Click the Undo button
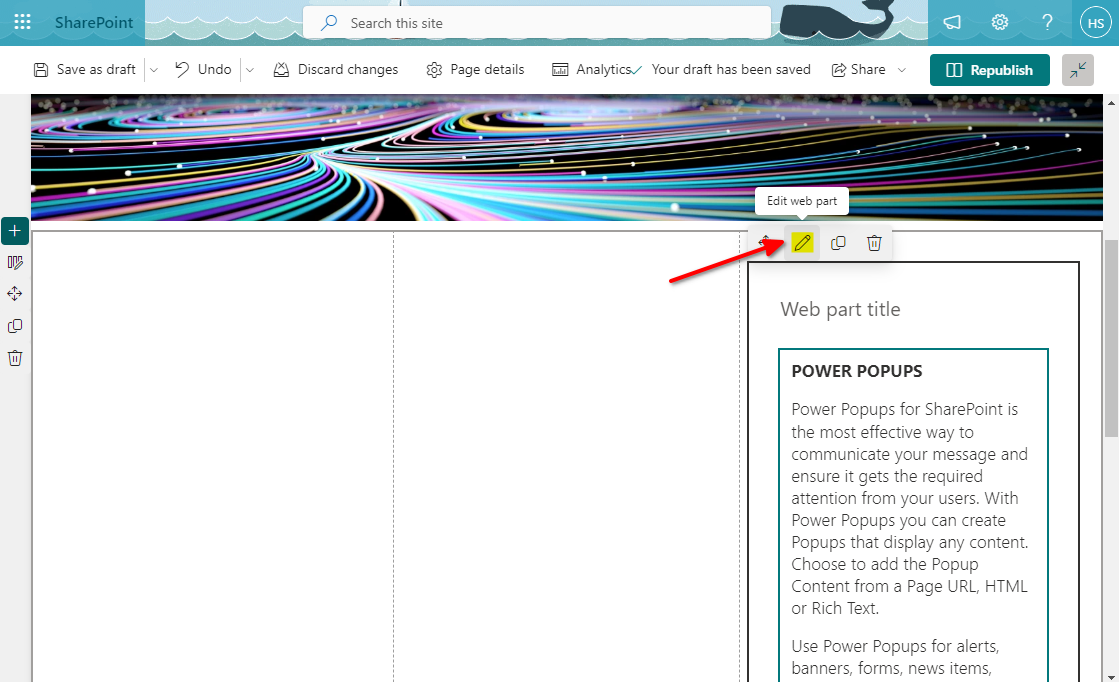 pyautogui.click(x=203, y=70)
